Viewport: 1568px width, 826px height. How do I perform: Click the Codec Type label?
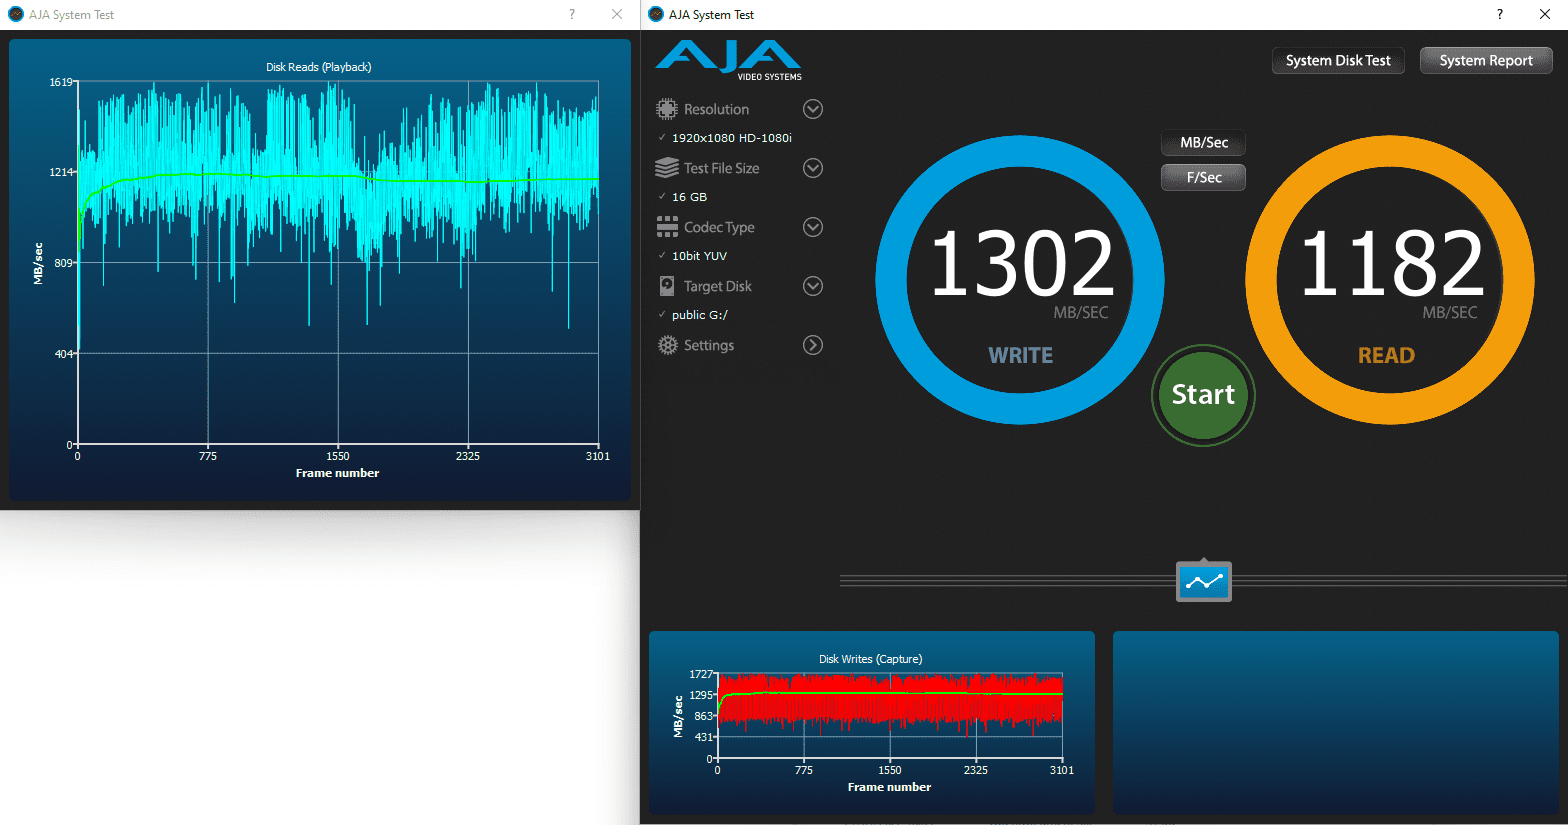pos(719,227)
